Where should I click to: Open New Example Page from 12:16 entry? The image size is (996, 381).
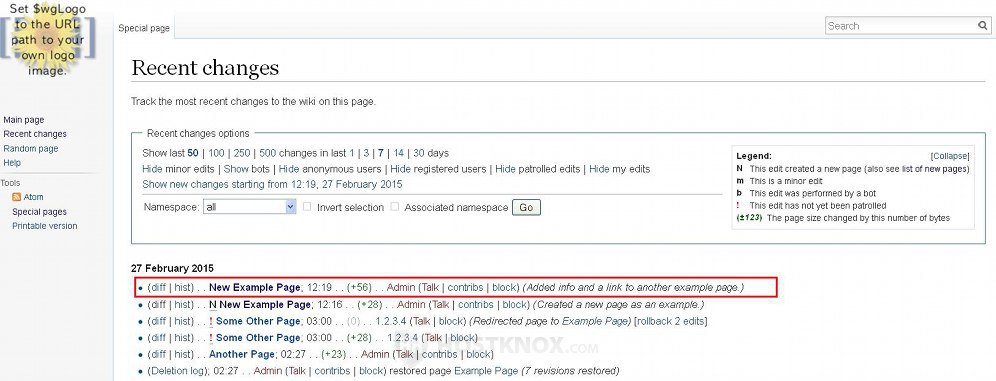tap(265, 305)
